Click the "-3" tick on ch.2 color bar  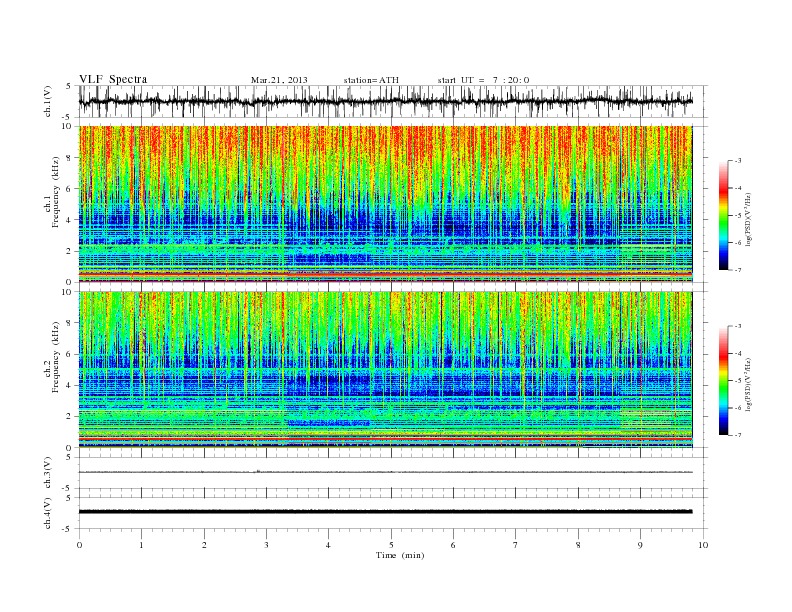click(739, 326)
